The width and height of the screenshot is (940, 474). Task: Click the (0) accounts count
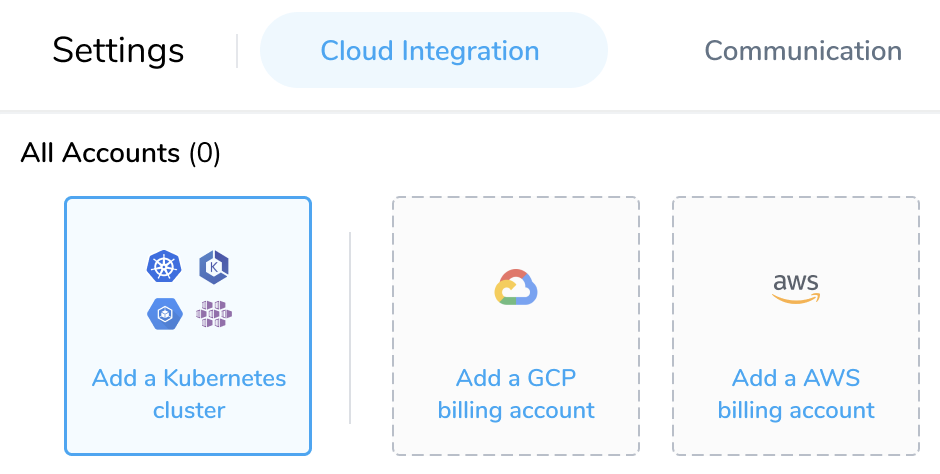(x=205, y=153)
